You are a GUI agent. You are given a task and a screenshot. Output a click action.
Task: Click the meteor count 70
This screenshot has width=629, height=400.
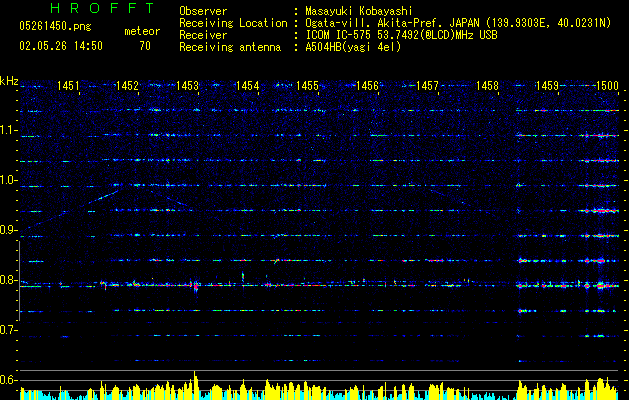145,46
